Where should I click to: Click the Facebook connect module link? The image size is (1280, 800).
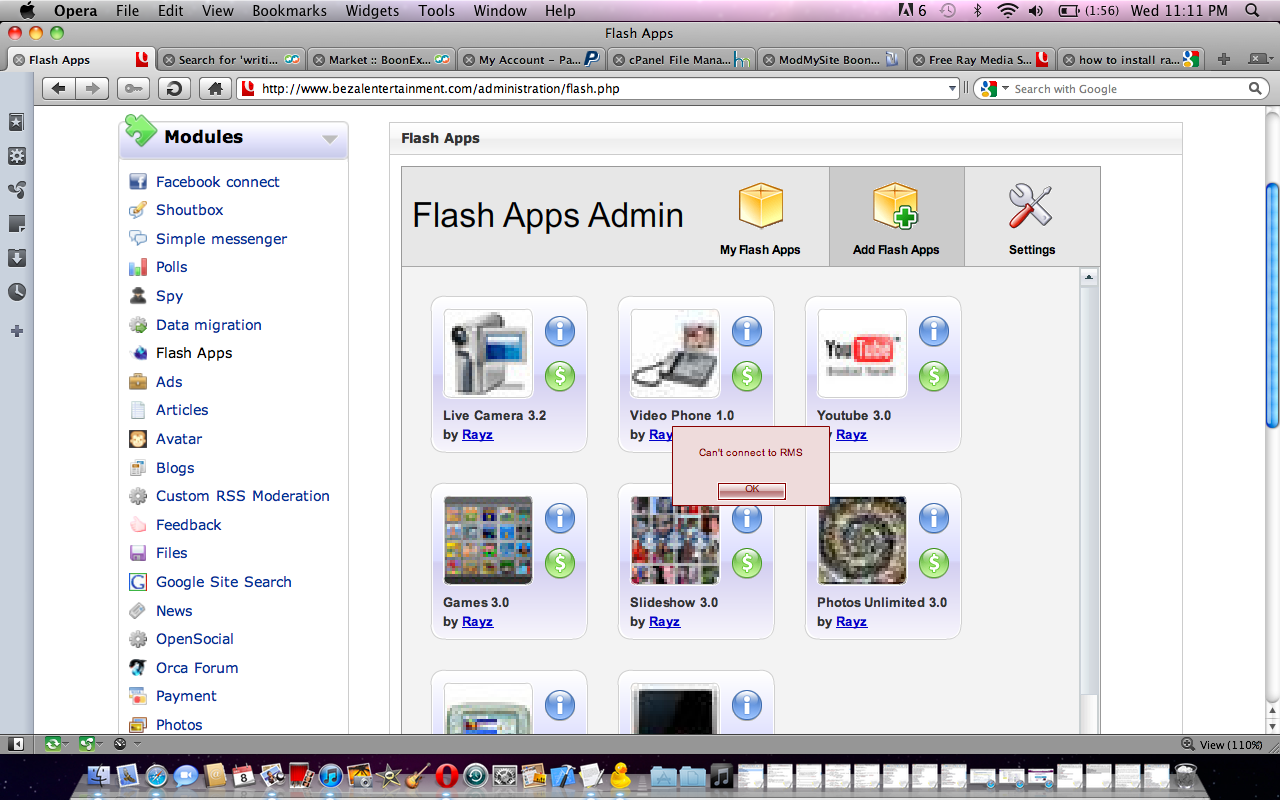click(217, 182)
